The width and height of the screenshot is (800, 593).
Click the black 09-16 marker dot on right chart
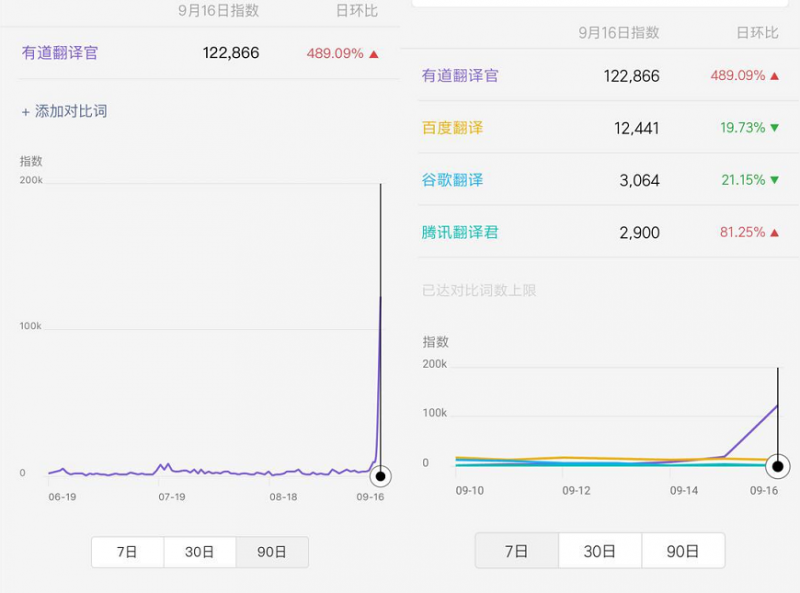[x=778, y=466]
